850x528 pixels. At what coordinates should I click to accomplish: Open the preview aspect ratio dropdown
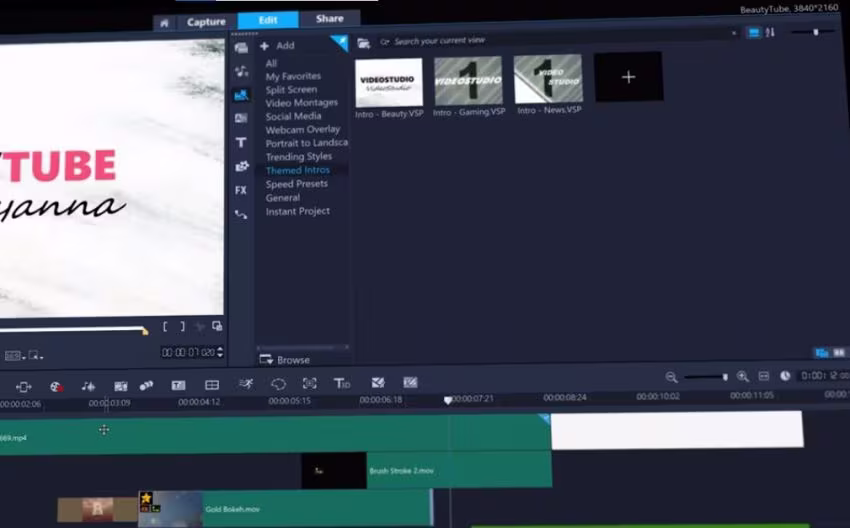click(15, 356)
